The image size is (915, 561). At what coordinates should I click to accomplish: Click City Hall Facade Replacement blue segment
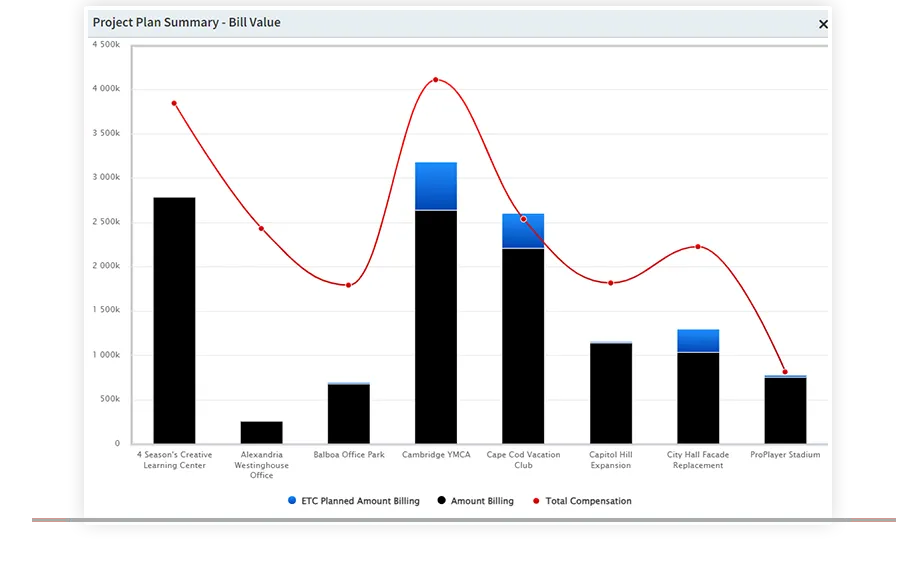click(x=698, y=340)
